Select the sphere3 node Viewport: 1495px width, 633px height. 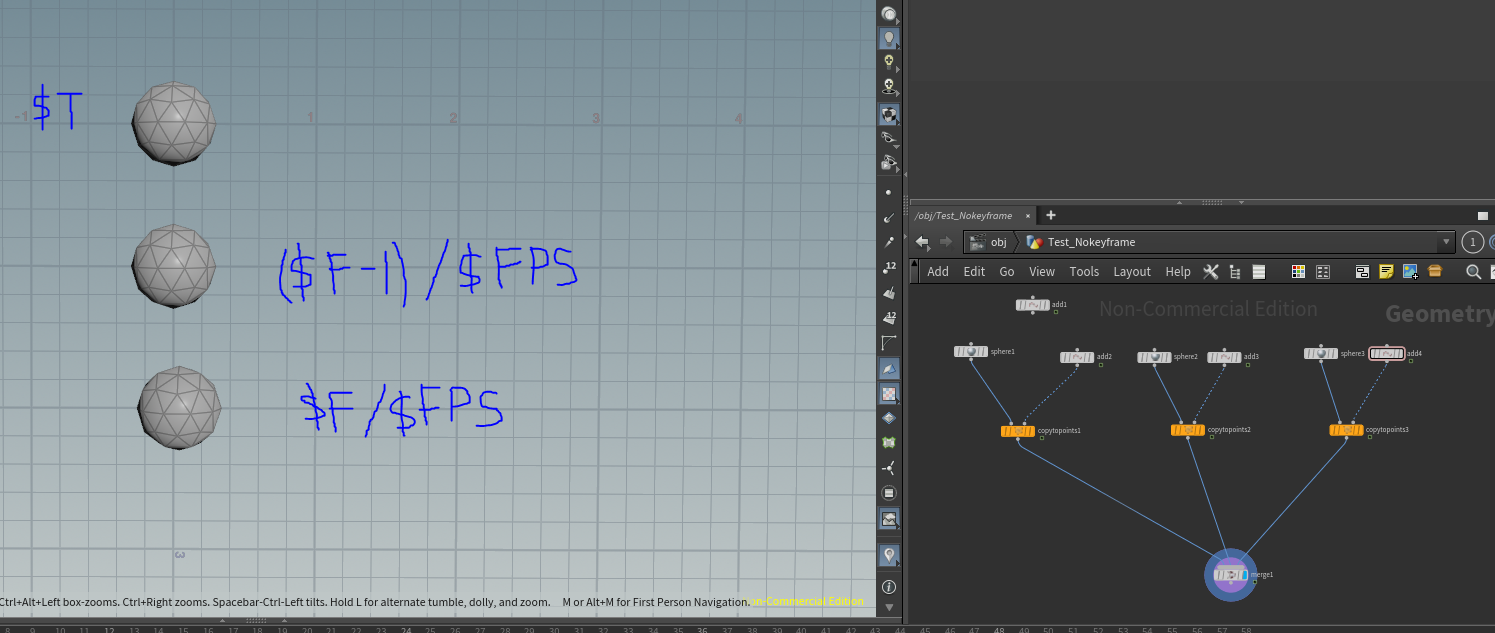[1321, 354]
